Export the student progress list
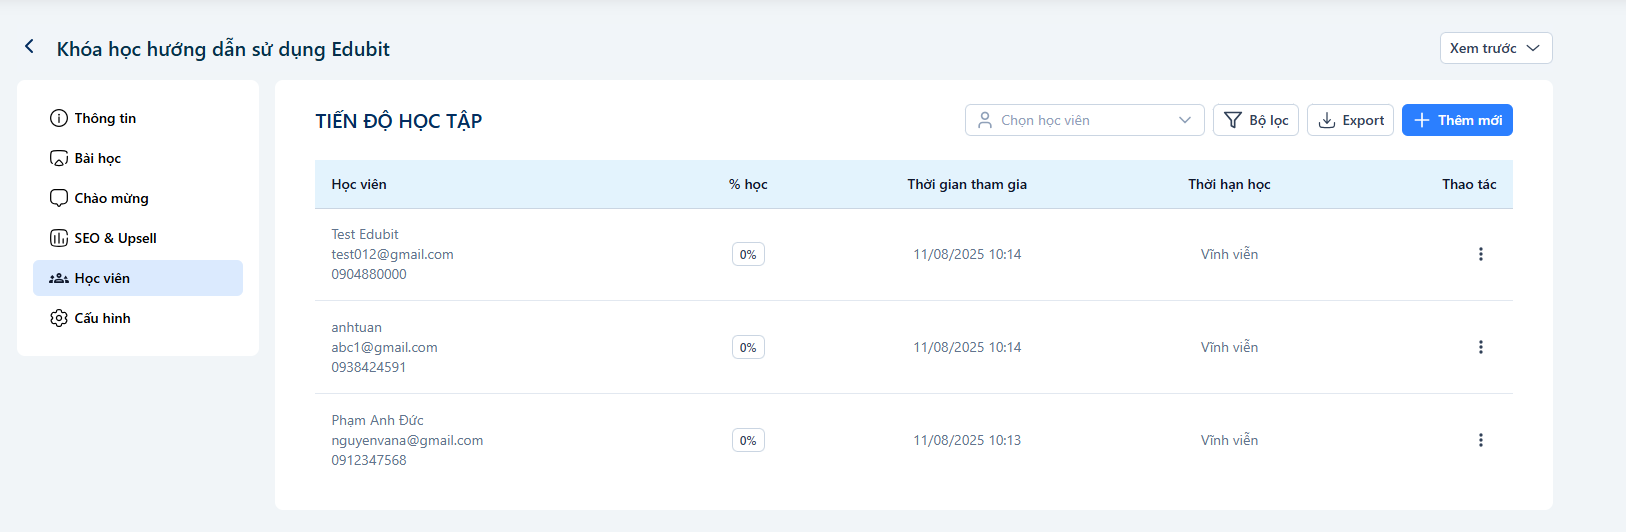 [x=1350, y=120]
